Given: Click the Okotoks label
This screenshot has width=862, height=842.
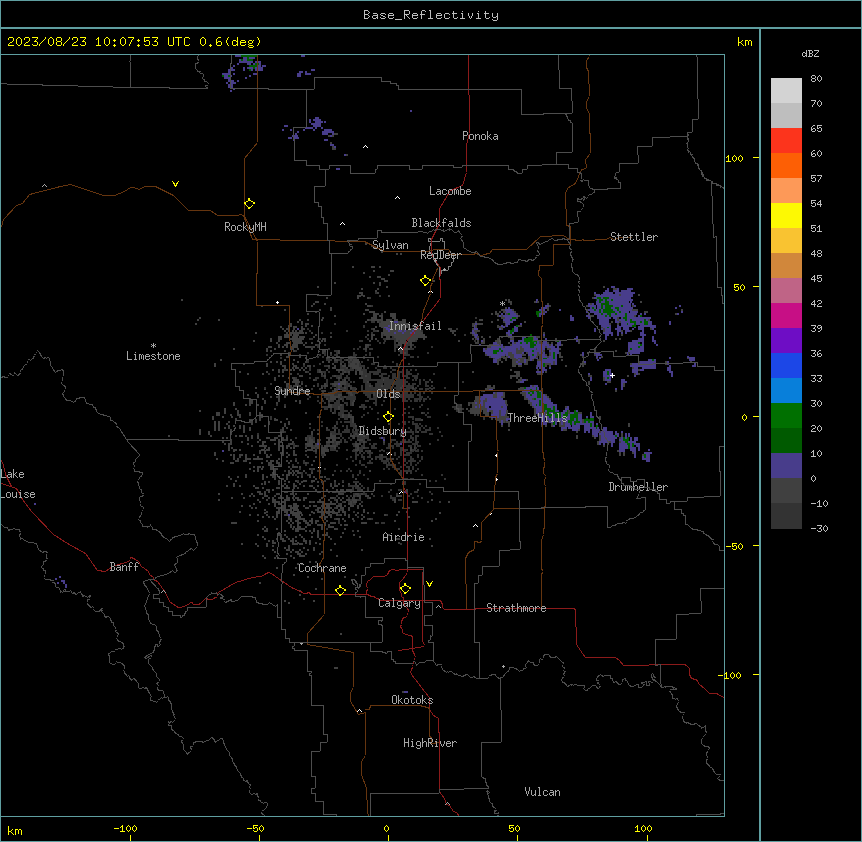Looking at the screenshot, I should (412, 700).
